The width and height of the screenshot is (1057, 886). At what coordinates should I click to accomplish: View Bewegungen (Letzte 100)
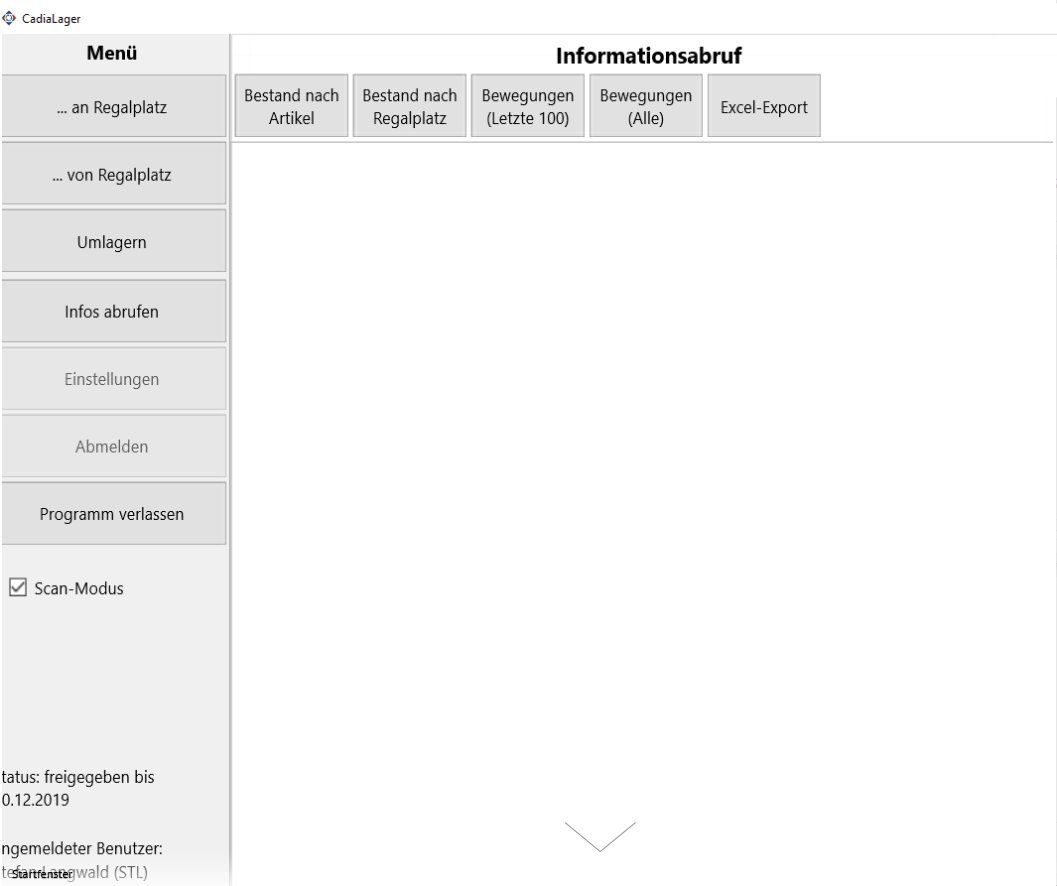pyautogui.click(x=528, y=107)
